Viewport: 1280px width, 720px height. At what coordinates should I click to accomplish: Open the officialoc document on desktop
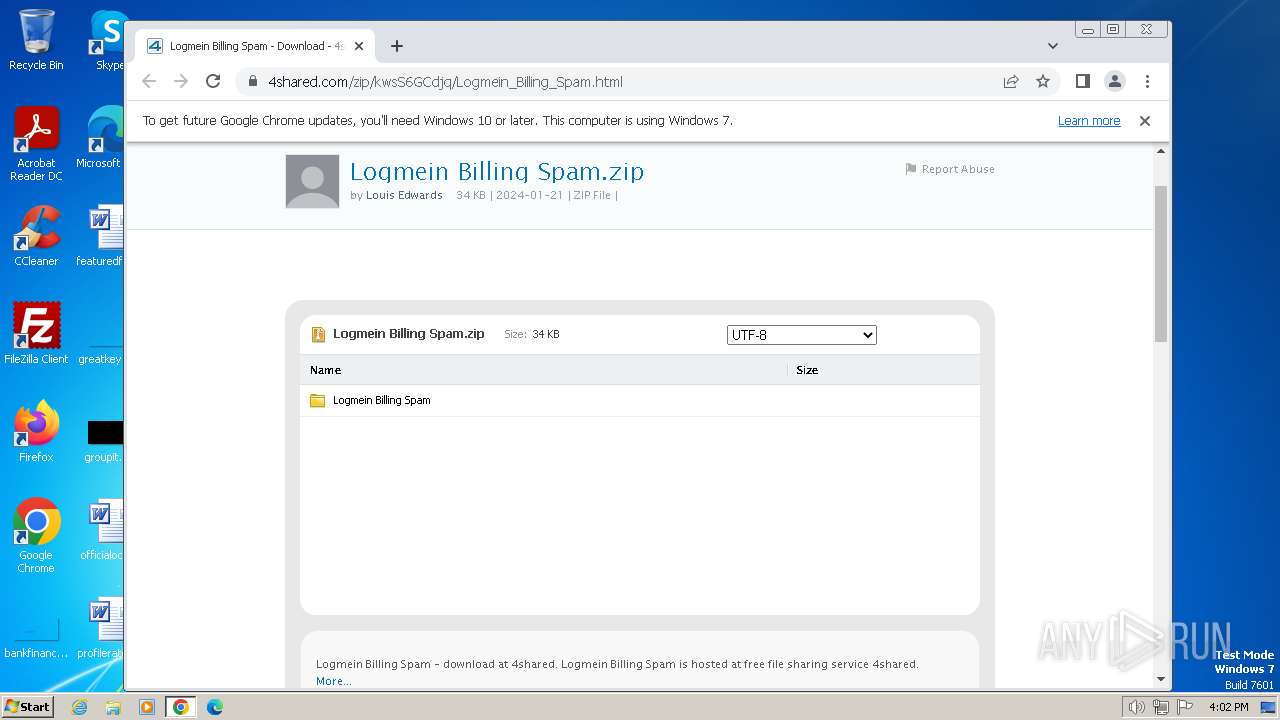click(x=103, y=530)
